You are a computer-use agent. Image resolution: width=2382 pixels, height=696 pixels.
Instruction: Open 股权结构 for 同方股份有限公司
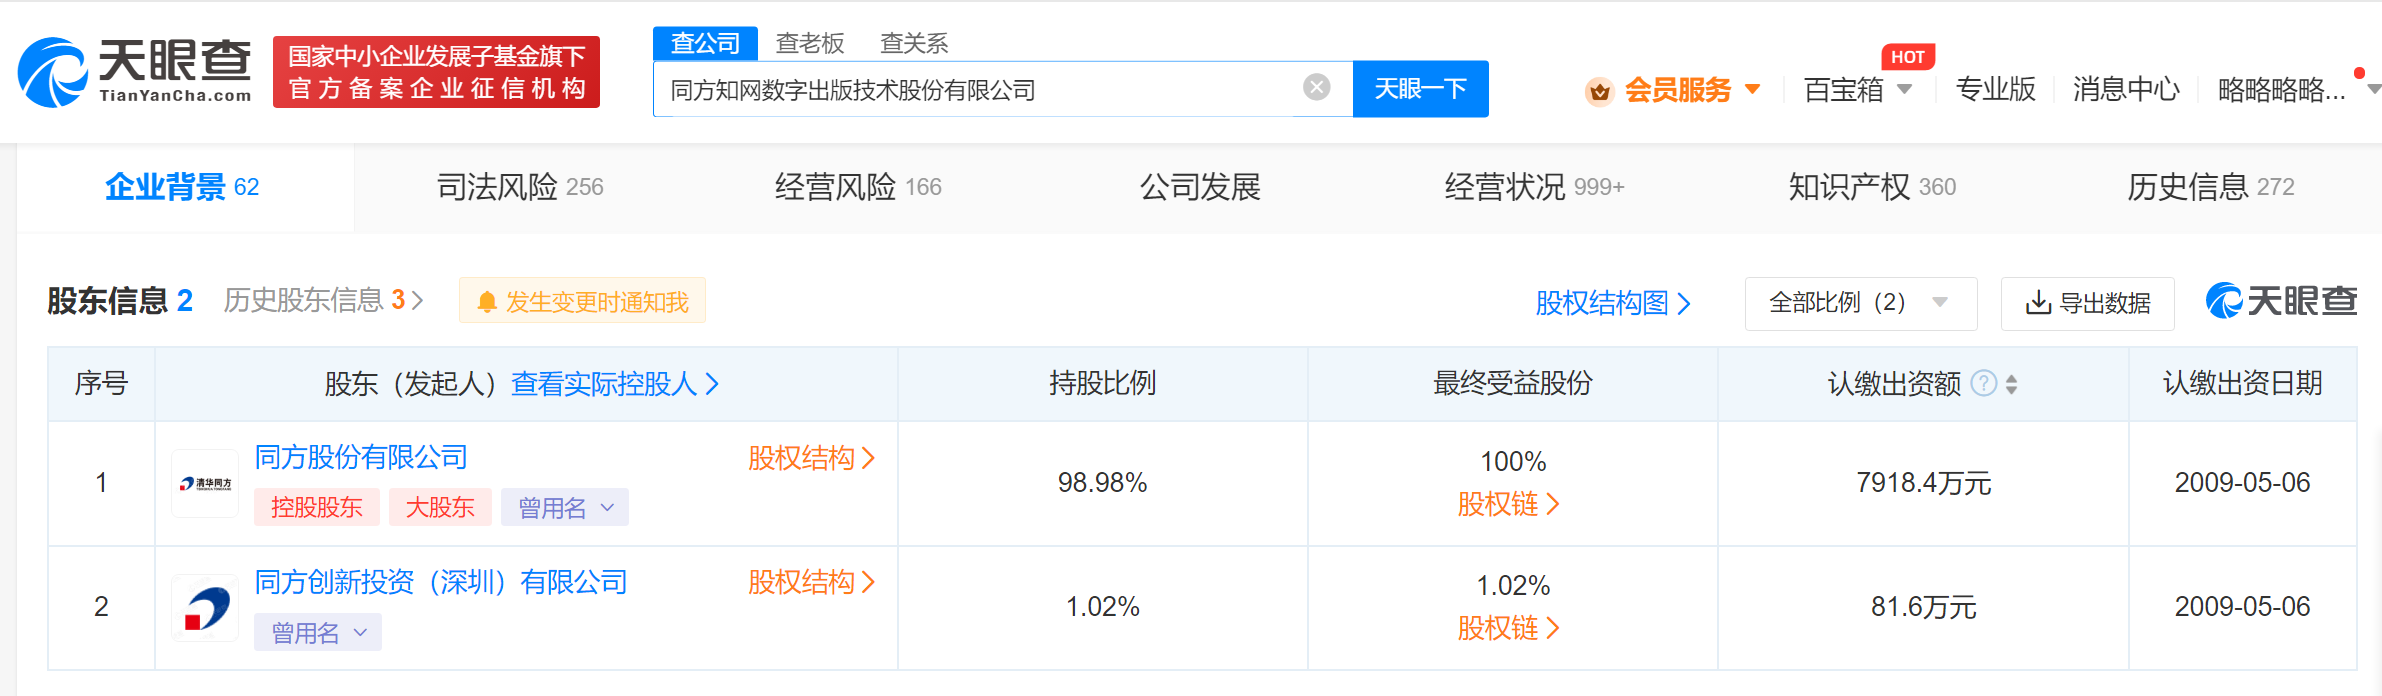811,458
